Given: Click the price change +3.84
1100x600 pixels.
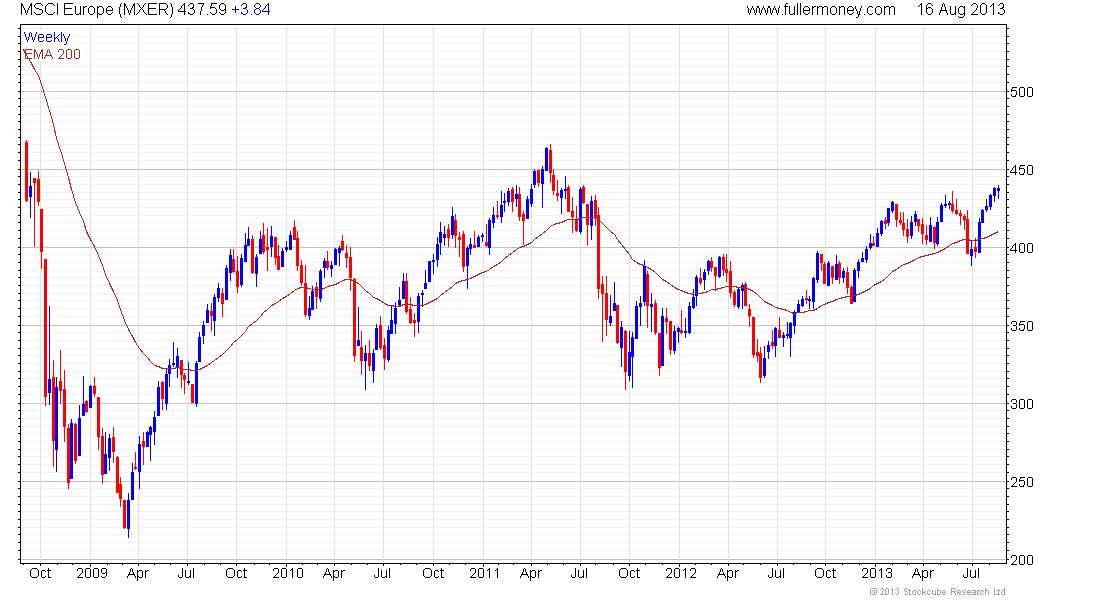Looking at the screenshot, I should 251,10.
